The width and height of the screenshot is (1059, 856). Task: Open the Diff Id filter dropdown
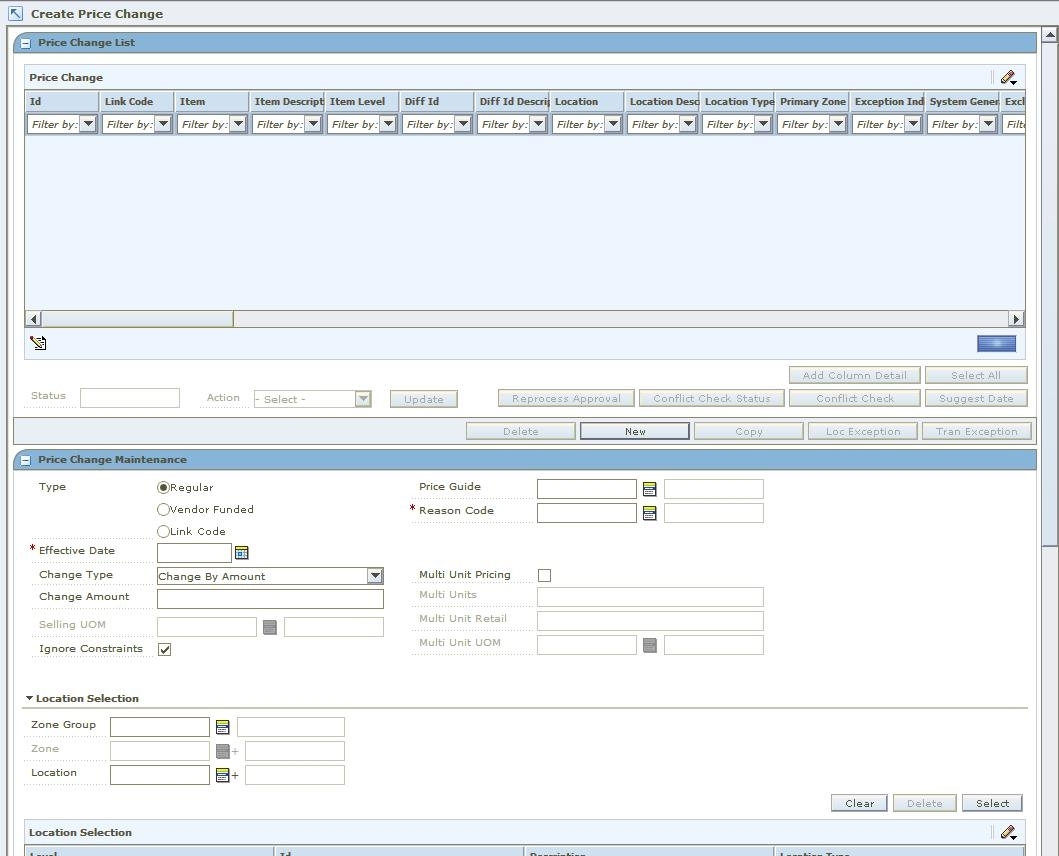[x=463, y=124]
